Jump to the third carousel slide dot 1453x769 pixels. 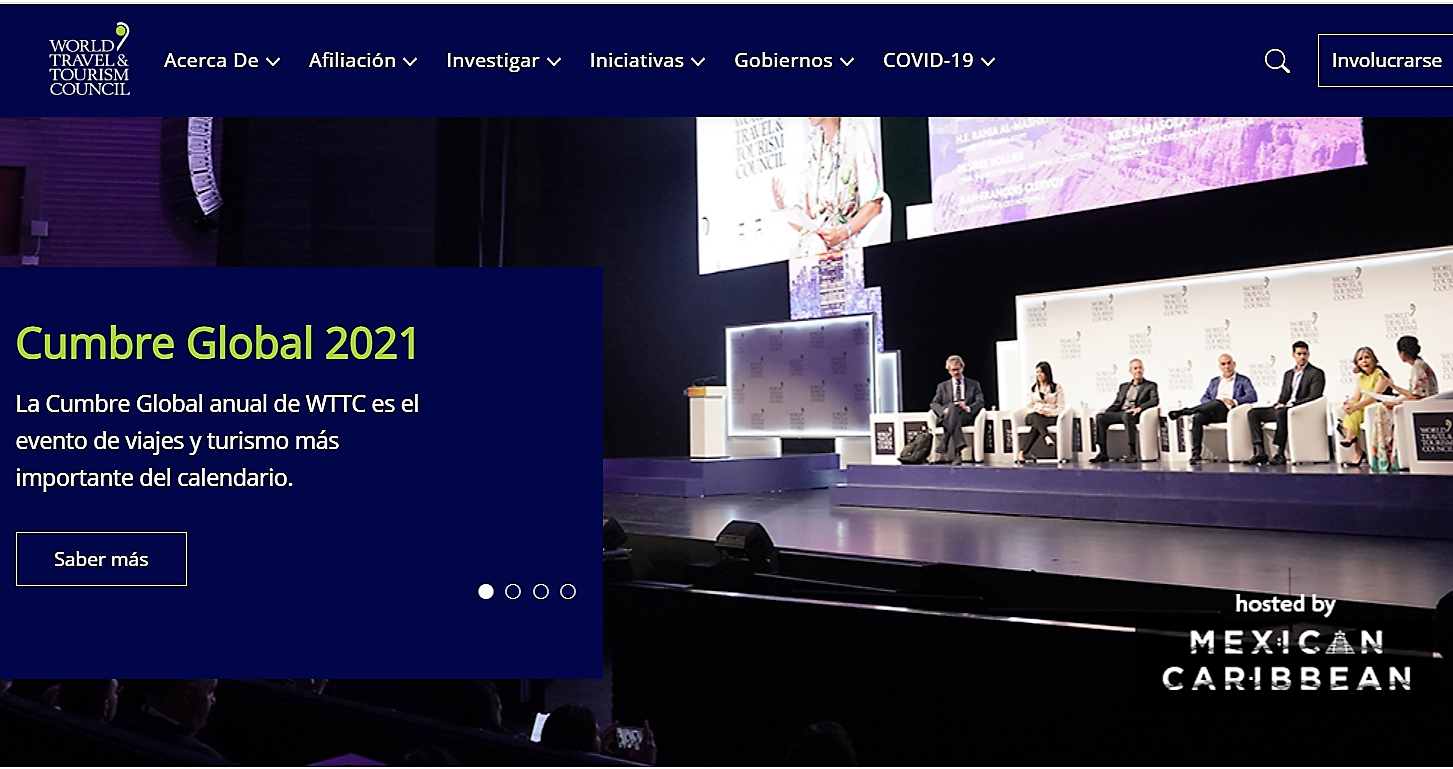(541, 591)
